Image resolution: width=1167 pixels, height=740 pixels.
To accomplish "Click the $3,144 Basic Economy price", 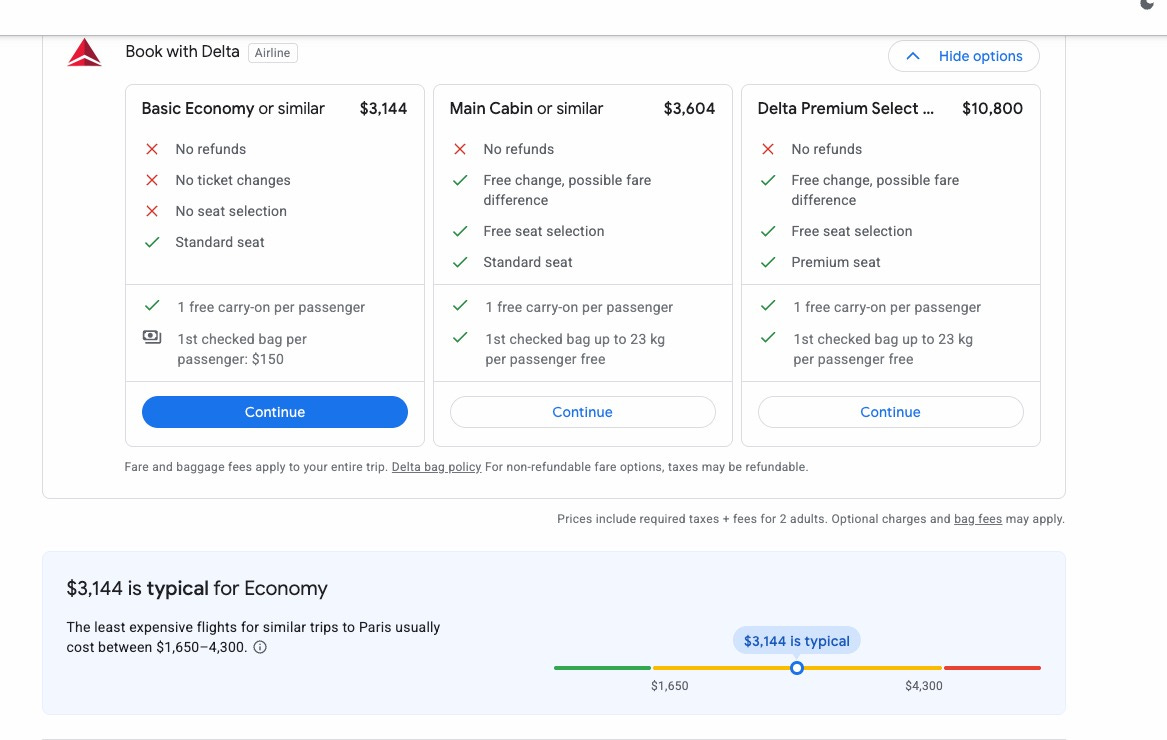I will (x=383, y=109).
